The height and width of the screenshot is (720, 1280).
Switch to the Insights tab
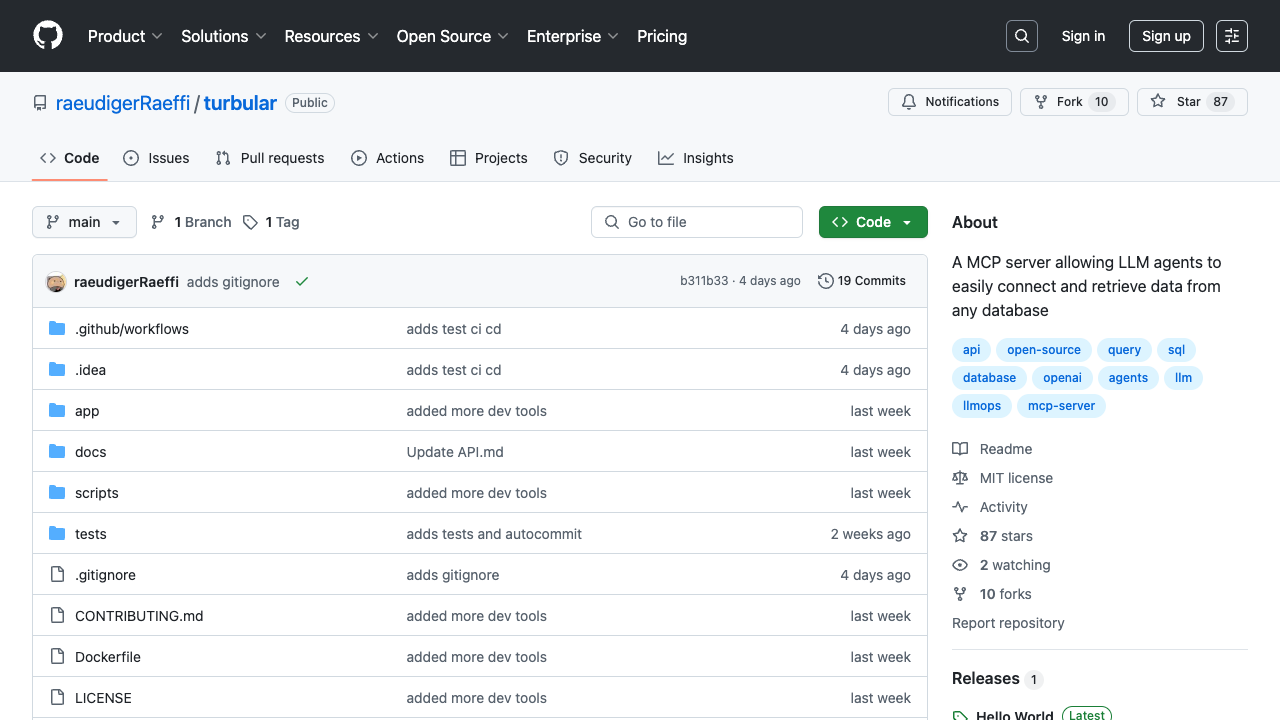tap(696, 158)
